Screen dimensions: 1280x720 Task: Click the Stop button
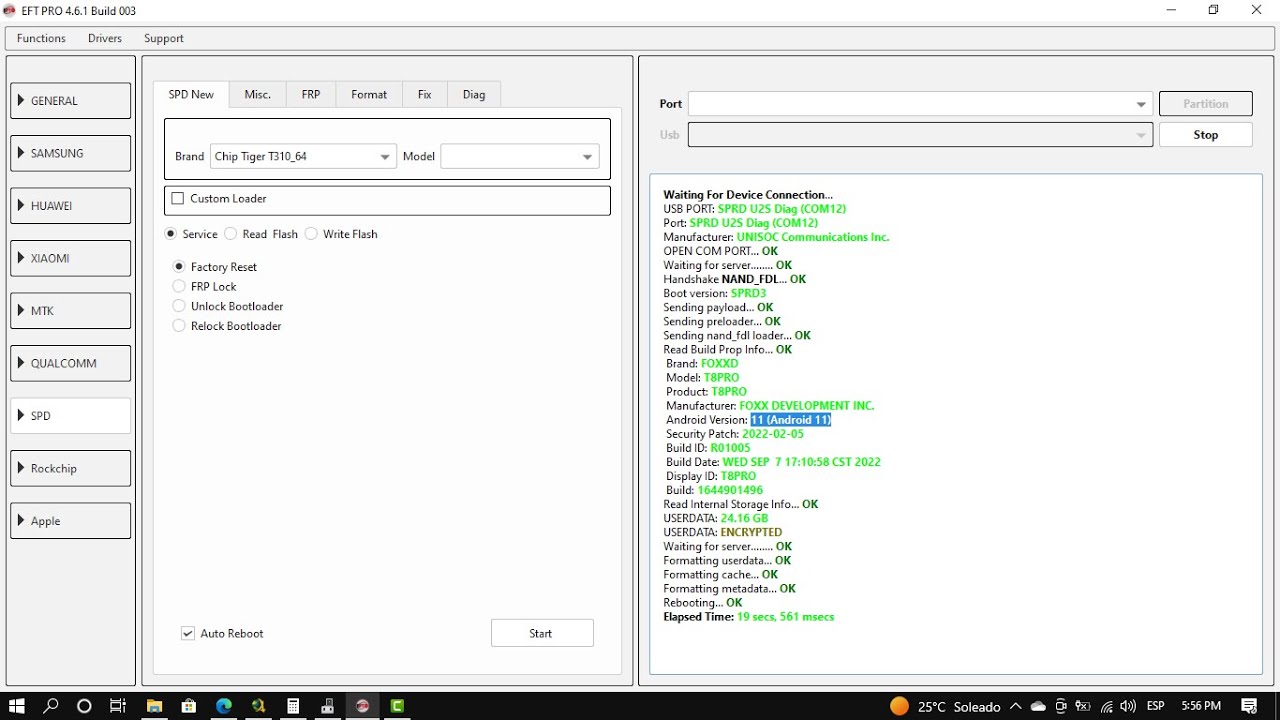1206,135
